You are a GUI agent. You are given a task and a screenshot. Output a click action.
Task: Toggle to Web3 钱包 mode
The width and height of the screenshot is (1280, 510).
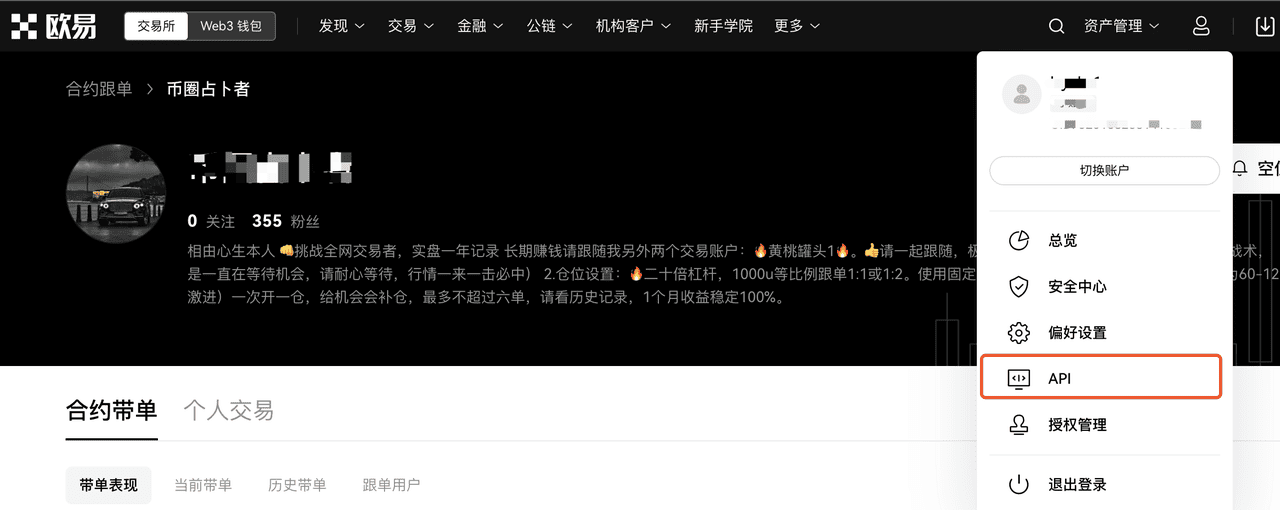pyautogui.click(x=231, y=26)
